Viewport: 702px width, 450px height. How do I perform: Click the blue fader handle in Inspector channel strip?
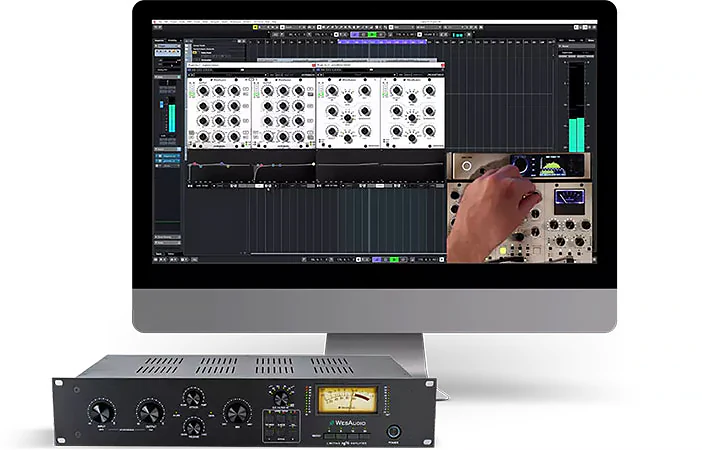pyautogui.click(x=162, y=104)
